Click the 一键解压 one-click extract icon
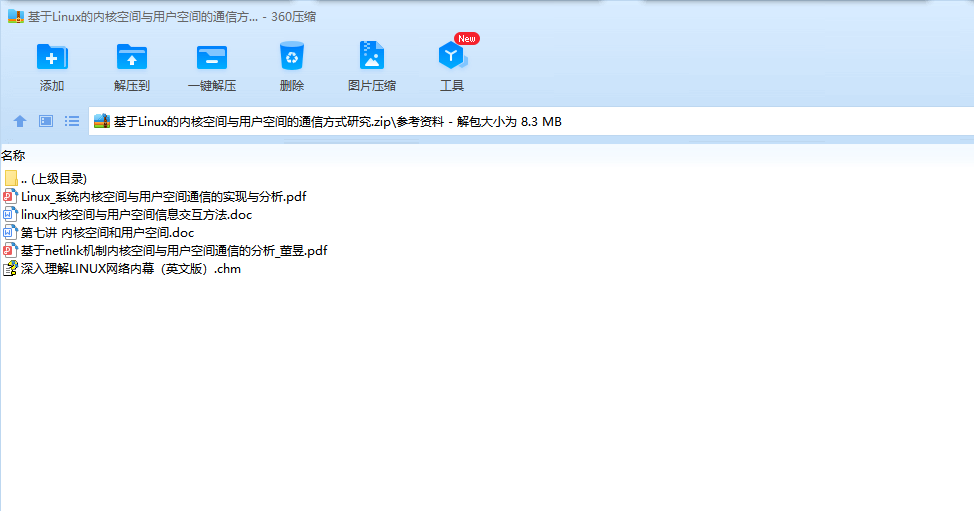Image resolution: width=974 pixels, height=511 pixels. (212, 57)
